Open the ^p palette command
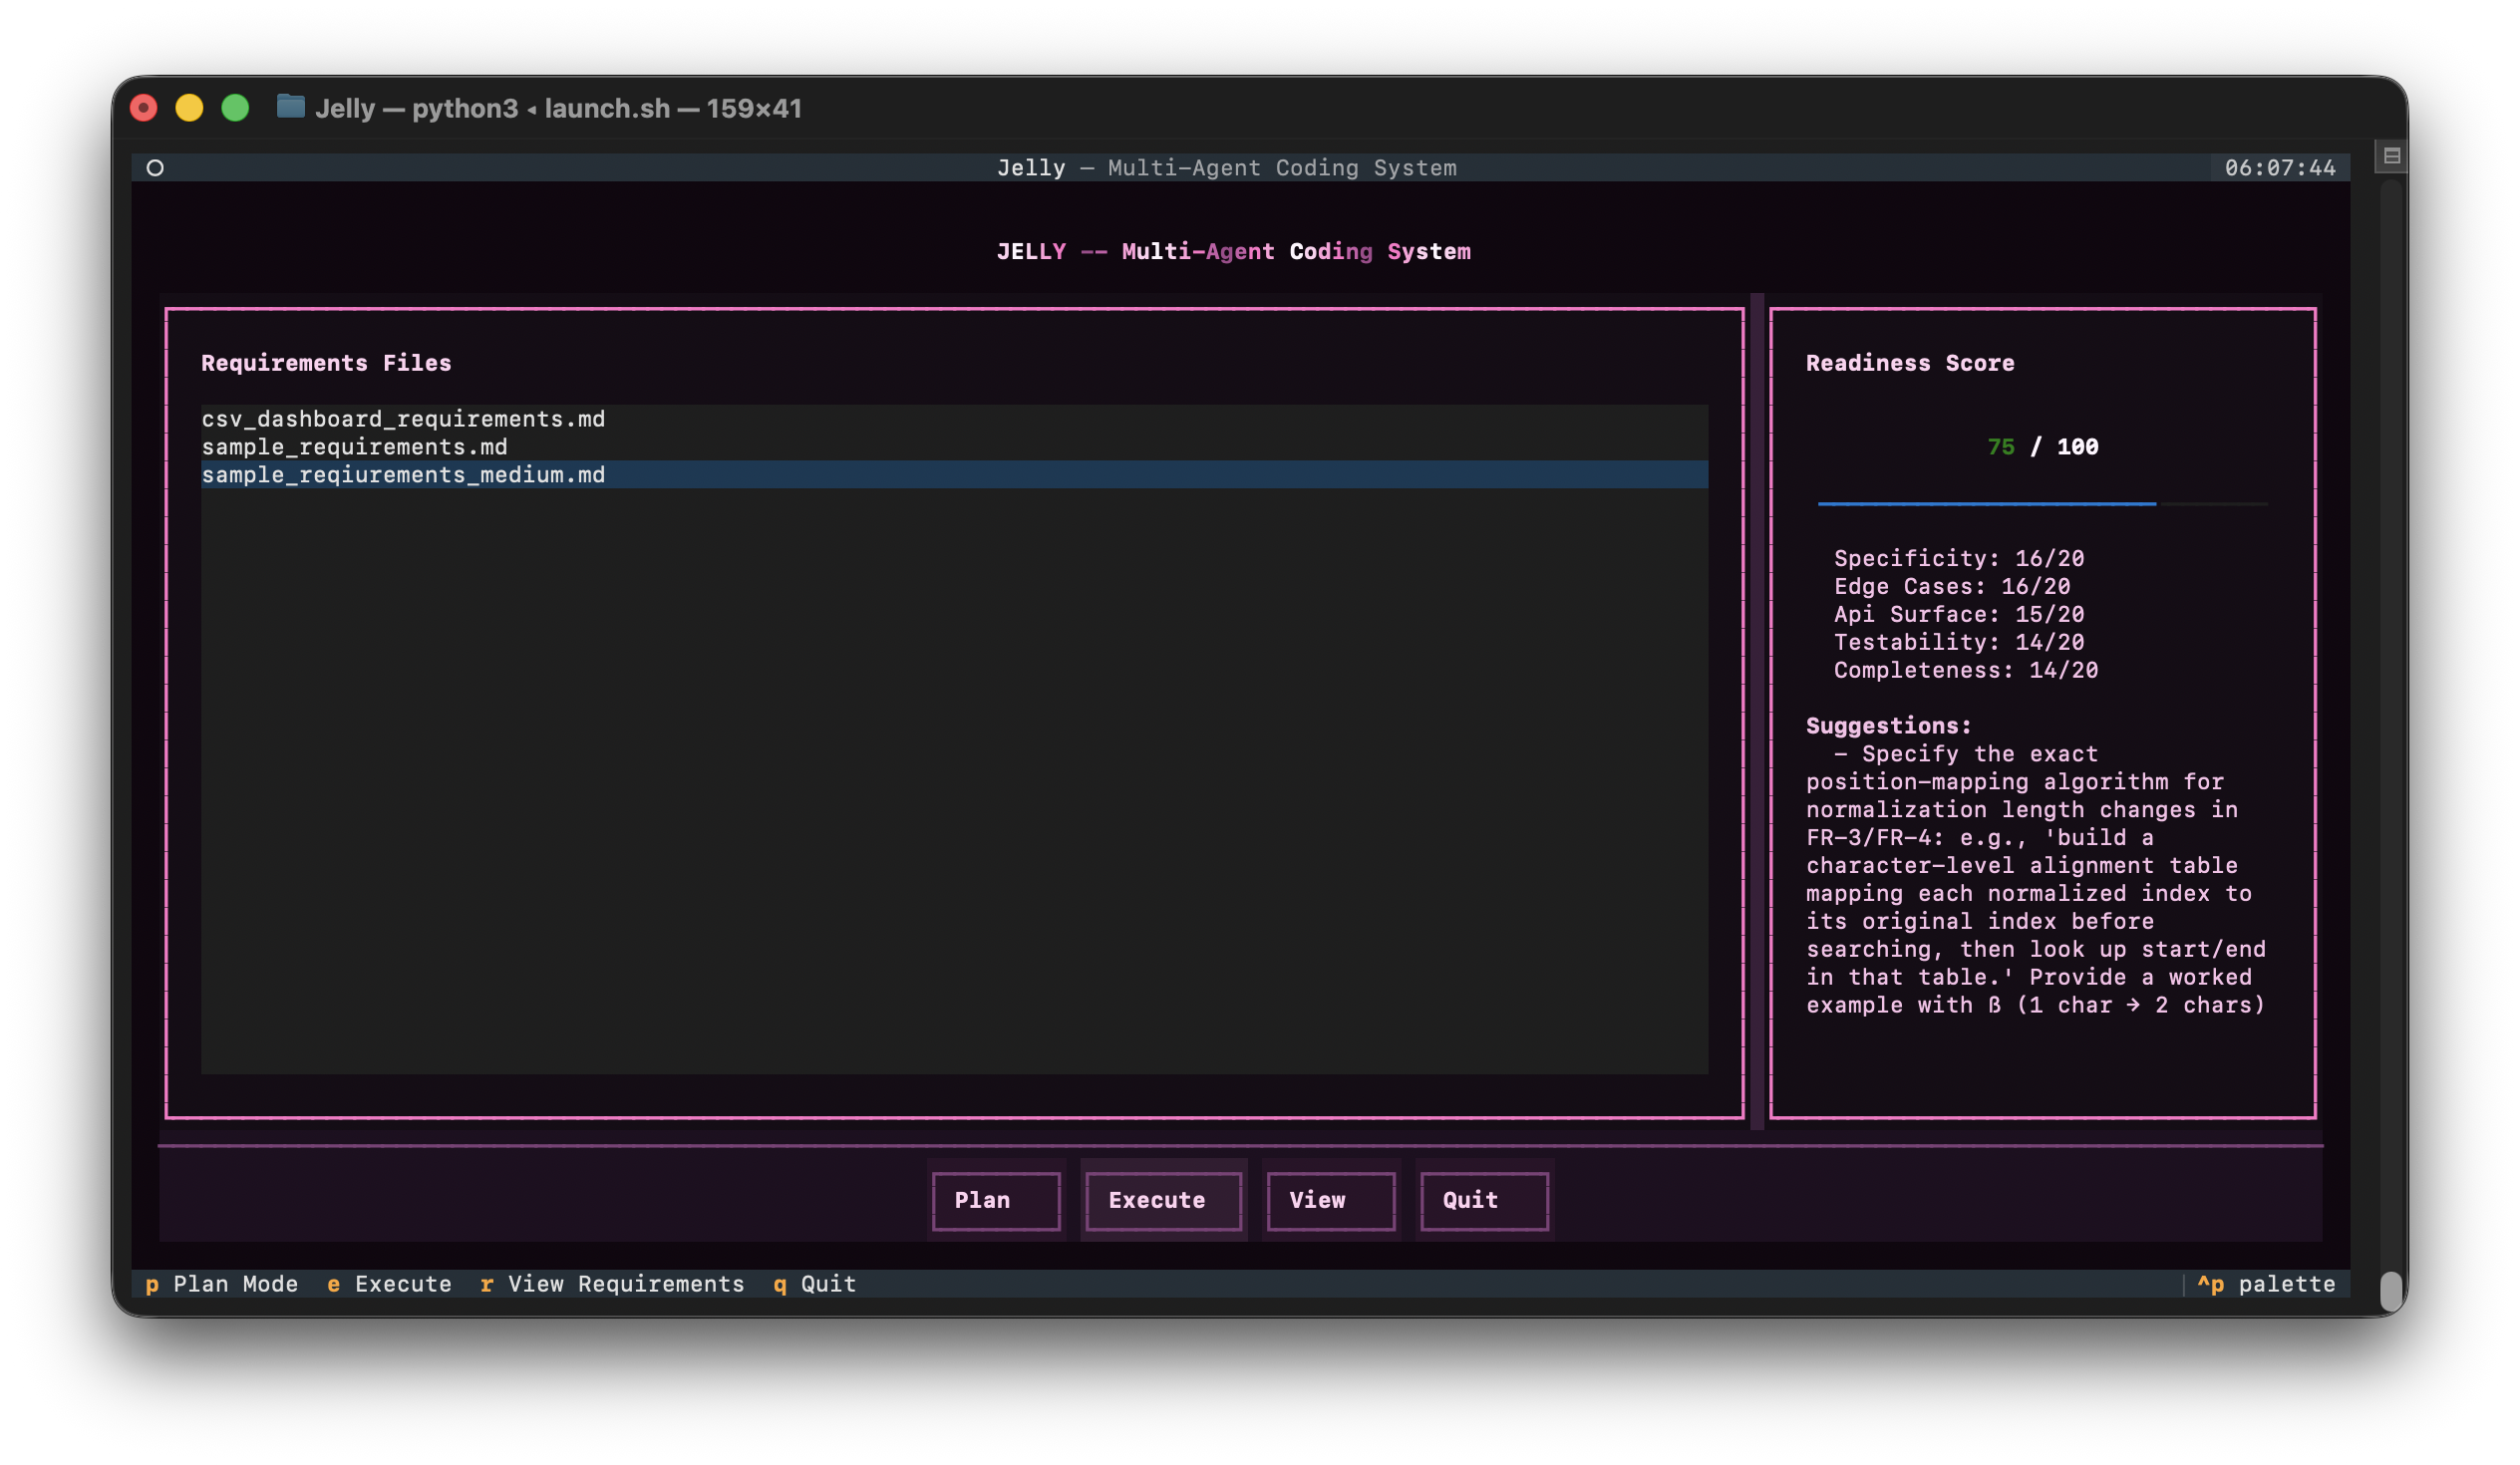This screenshot has height=1465, width=2520. pos(2266,1284)
